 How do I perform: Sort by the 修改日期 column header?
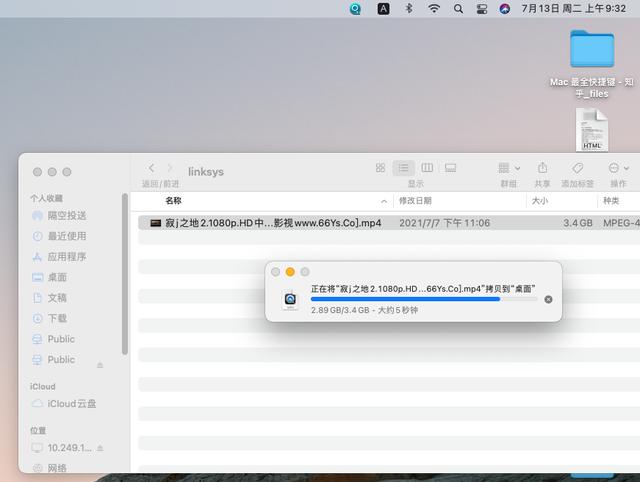pyautogui.click(x=415, y=201)
